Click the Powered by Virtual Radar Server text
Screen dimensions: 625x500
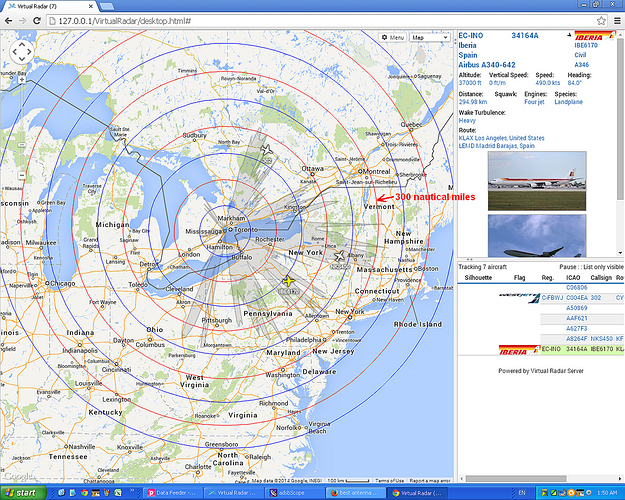pos(540,371)
